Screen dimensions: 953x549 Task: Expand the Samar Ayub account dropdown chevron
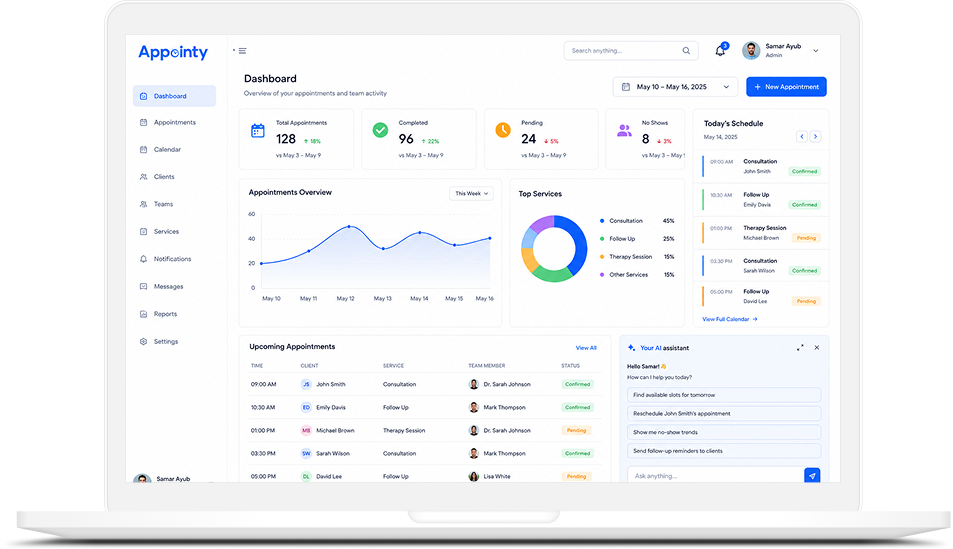point(816,51)
